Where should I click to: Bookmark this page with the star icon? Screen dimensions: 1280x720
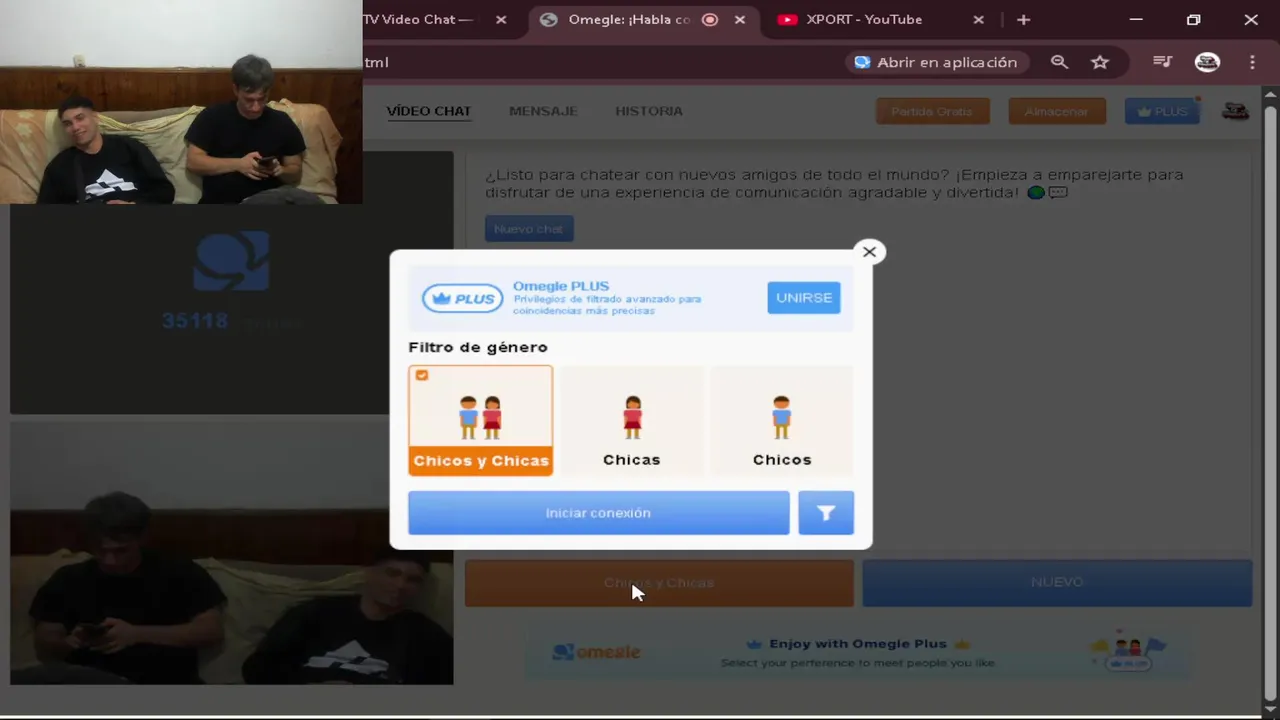pos(1100,62)
